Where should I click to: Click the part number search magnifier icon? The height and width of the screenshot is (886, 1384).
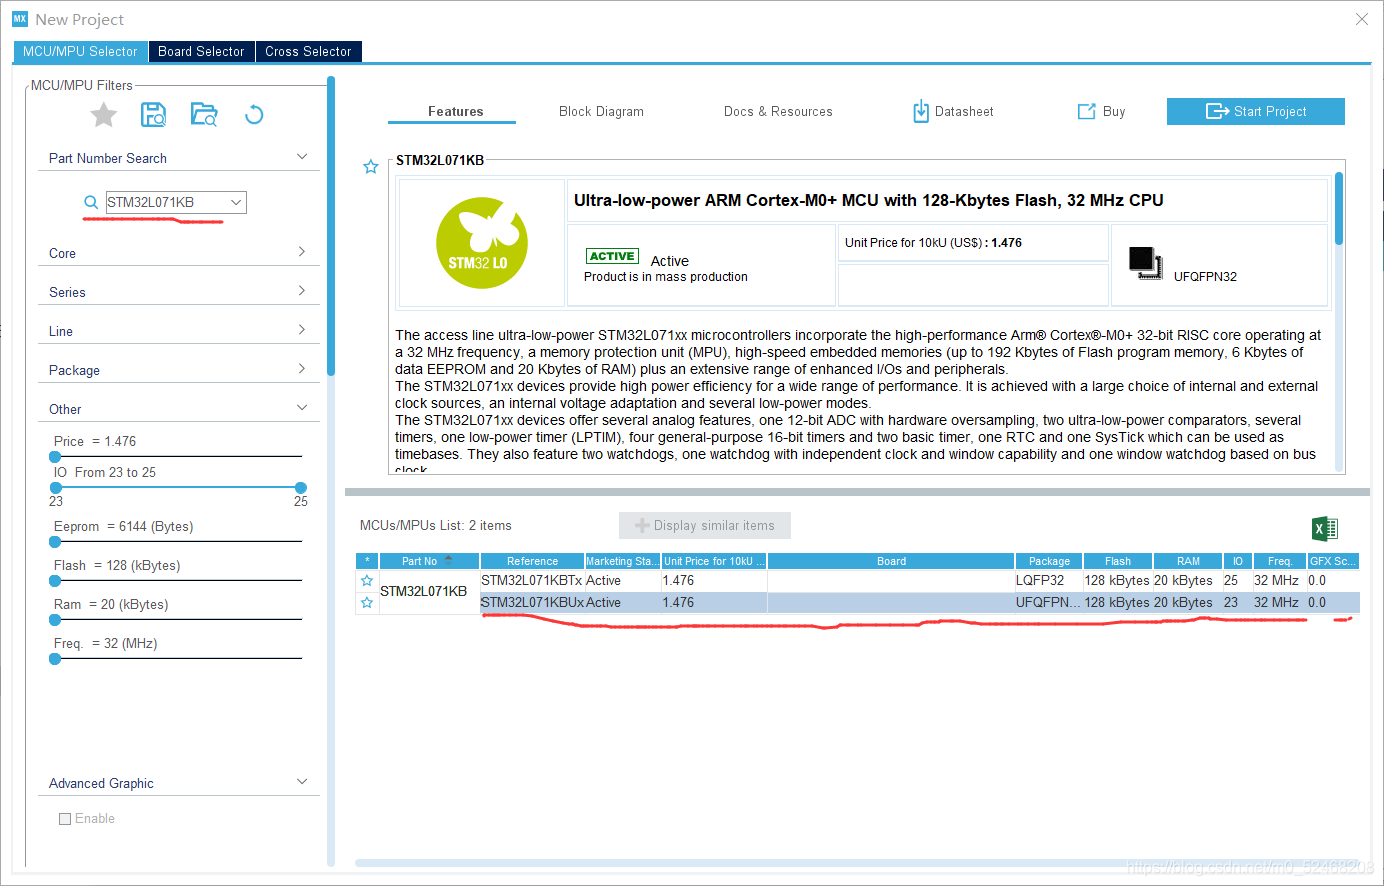[x=91, y=202]
